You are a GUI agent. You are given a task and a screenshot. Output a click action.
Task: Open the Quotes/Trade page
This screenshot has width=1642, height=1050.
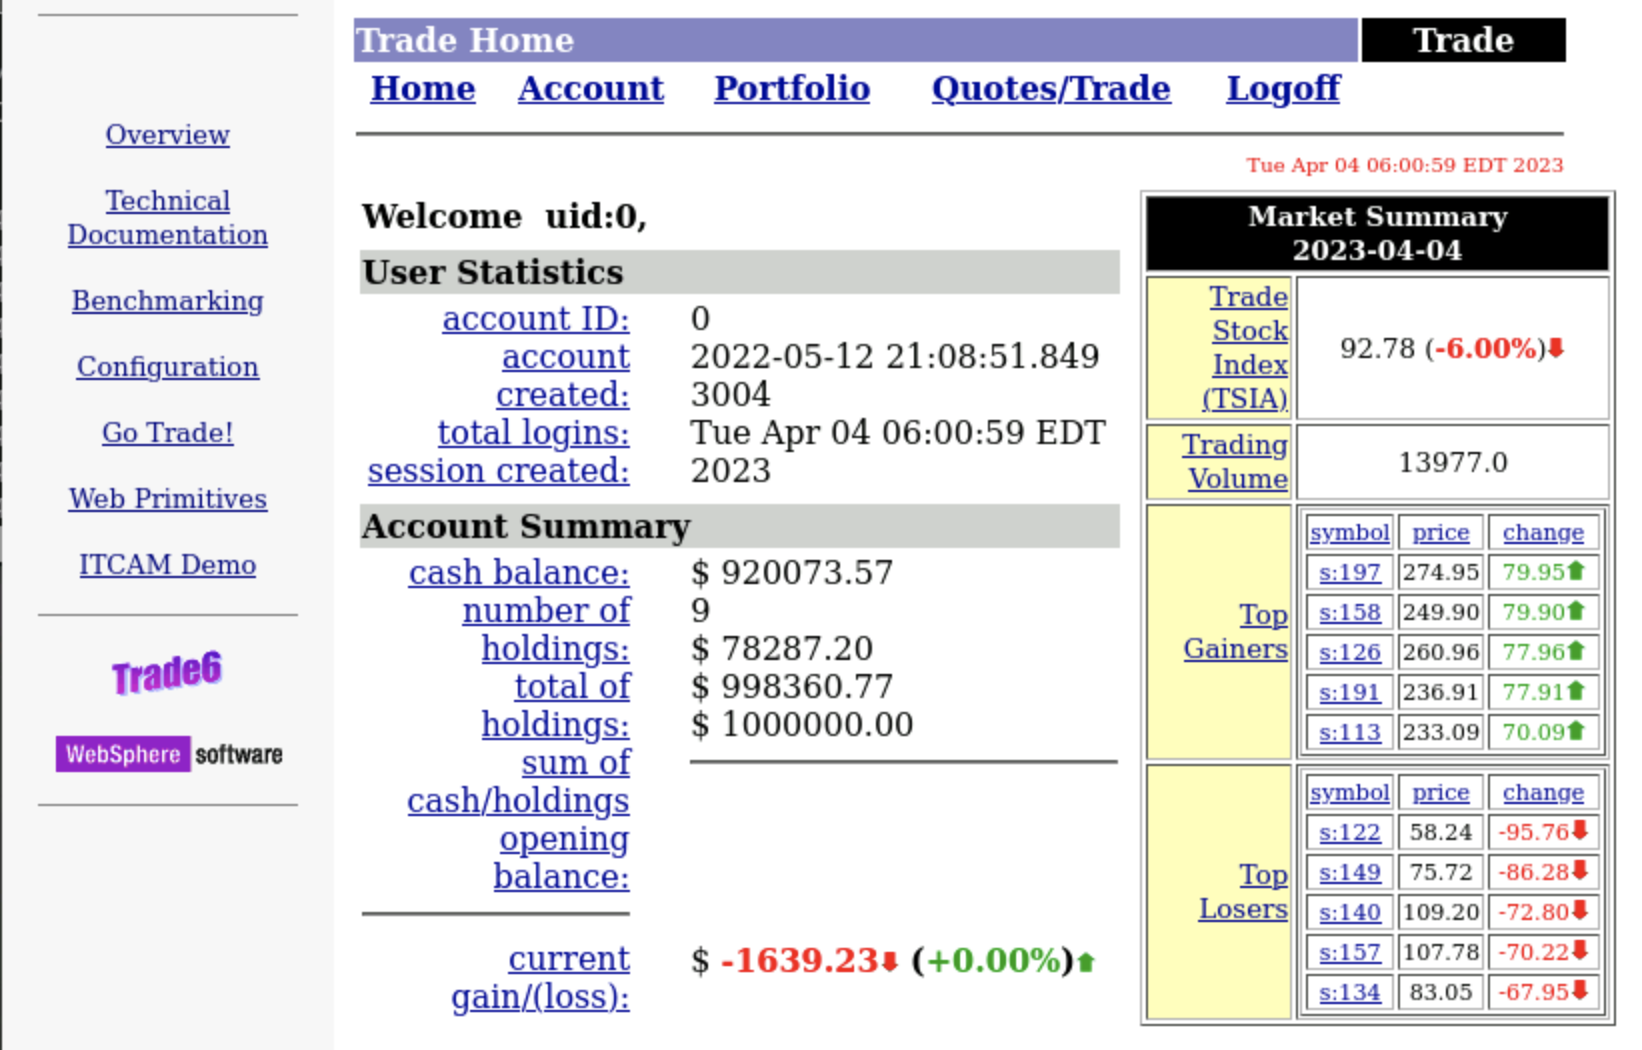coord(1051,89)
